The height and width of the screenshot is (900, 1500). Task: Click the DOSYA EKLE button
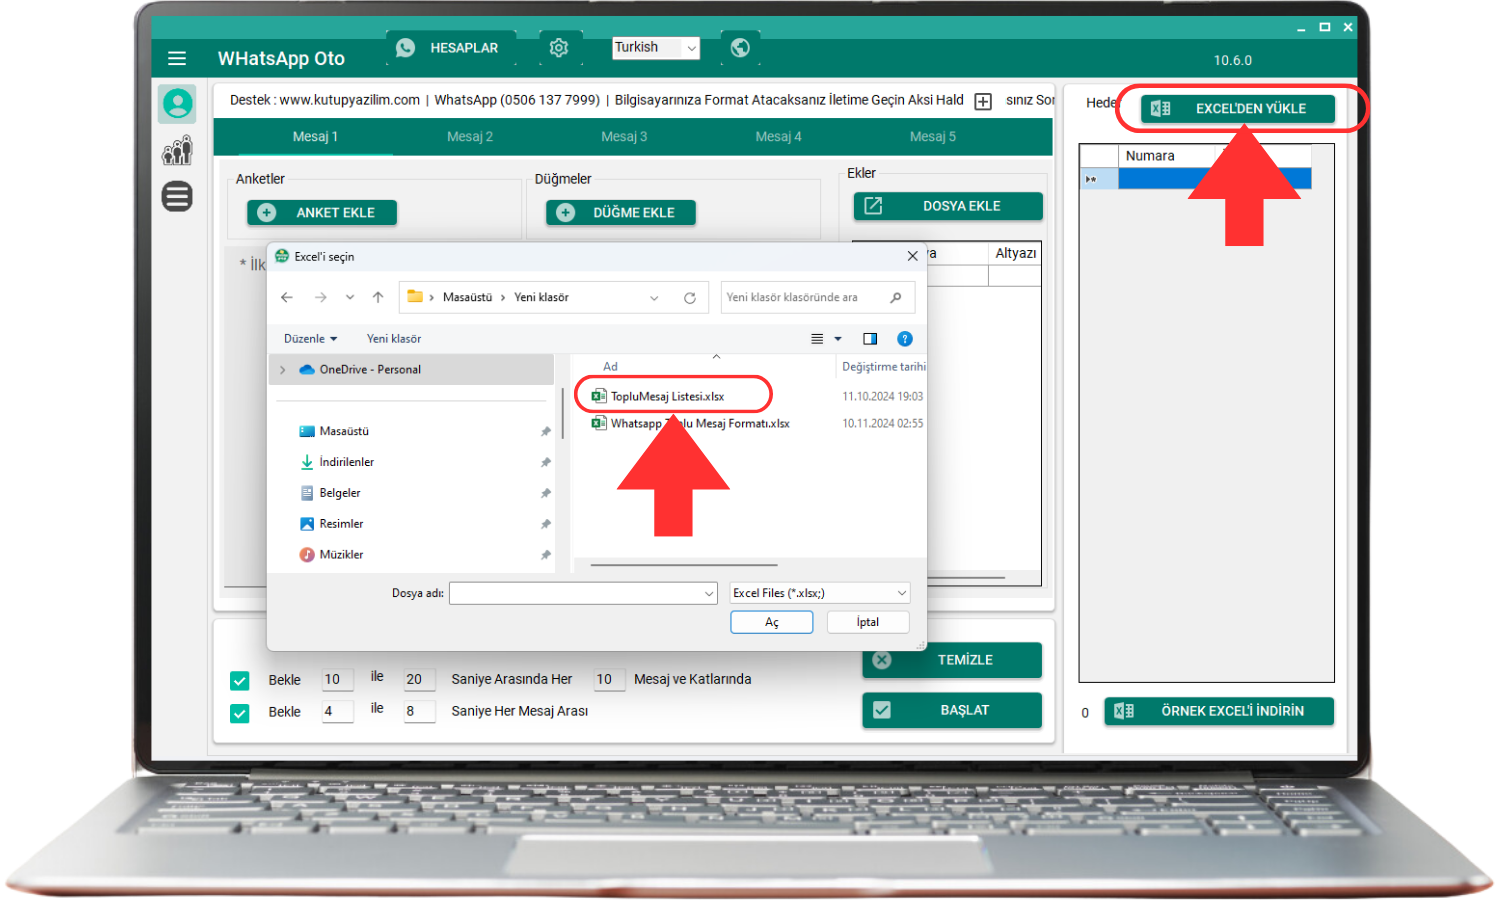pyautogui.click(x=948, y=206)
